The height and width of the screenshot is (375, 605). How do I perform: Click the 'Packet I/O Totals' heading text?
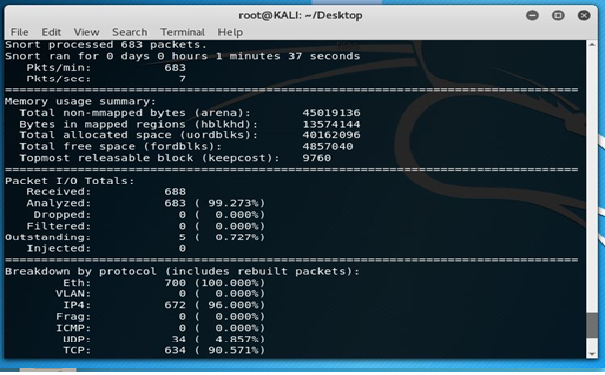coord(69,181)
